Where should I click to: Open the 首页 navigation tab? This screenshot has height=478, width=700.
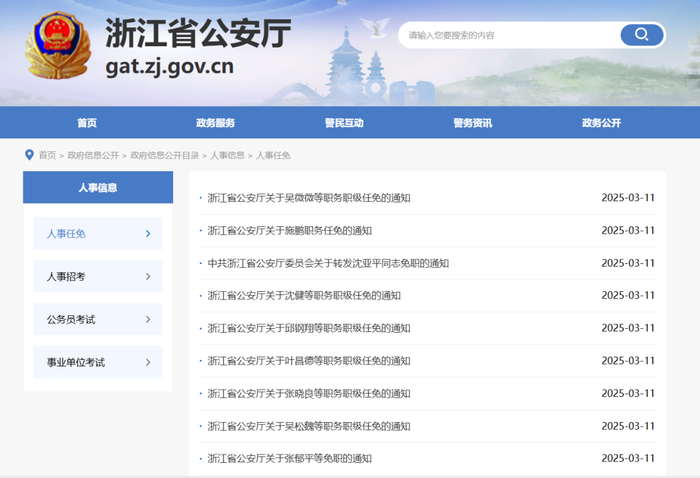click(87, 123)
